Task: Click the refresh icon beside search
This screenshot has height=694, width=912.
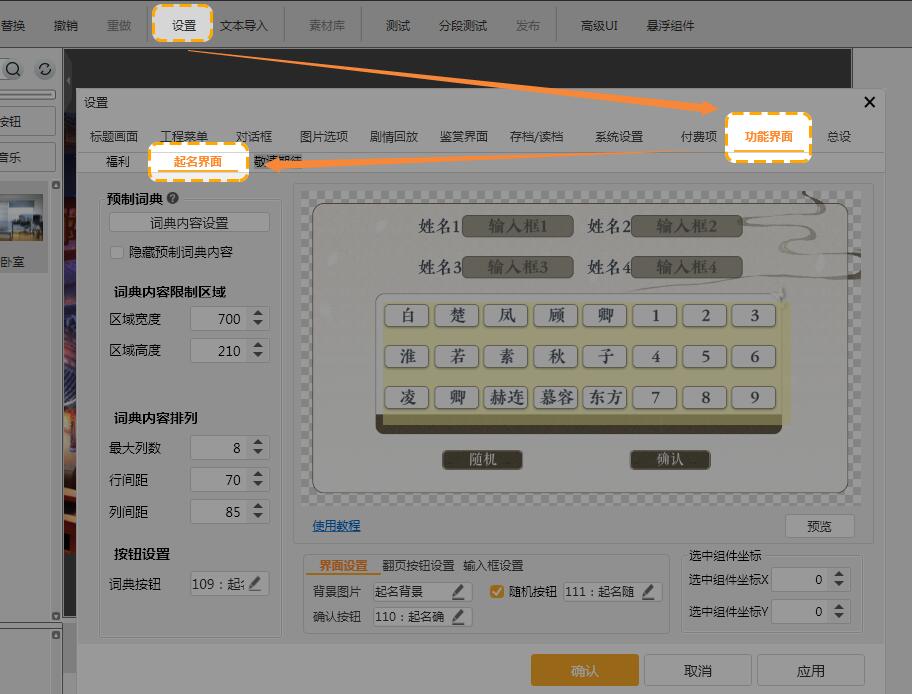Action: coord(45,69)
